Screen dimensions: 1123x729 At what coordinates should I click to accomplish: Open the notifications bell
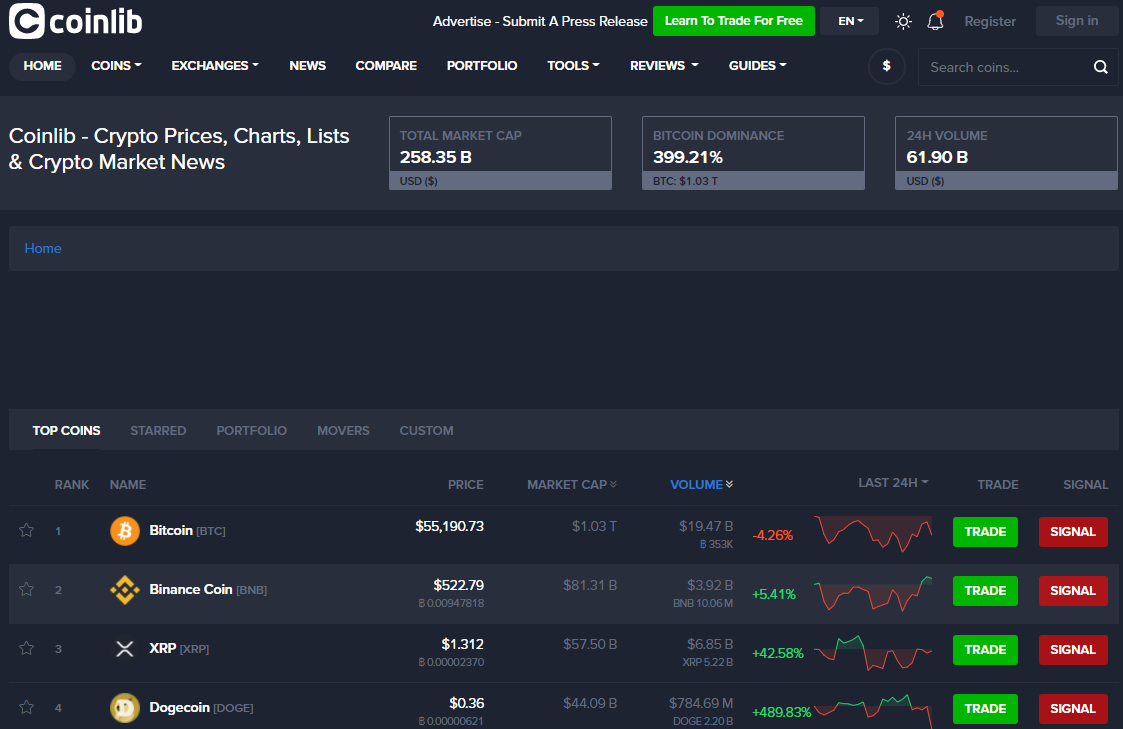tap(935, 21)
